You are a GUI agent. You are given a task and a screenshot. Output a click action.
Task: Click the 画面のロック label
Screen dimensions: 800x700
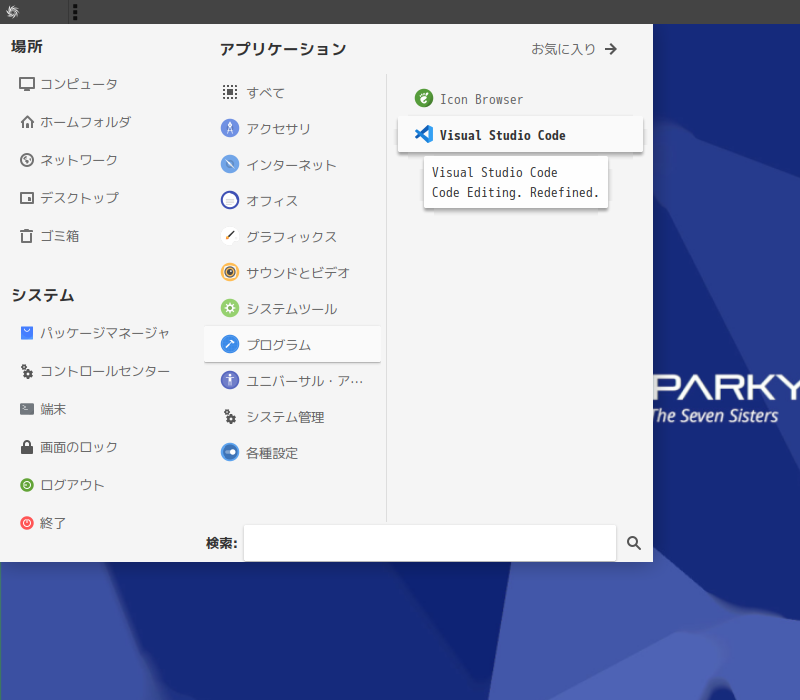coord(79,447)
